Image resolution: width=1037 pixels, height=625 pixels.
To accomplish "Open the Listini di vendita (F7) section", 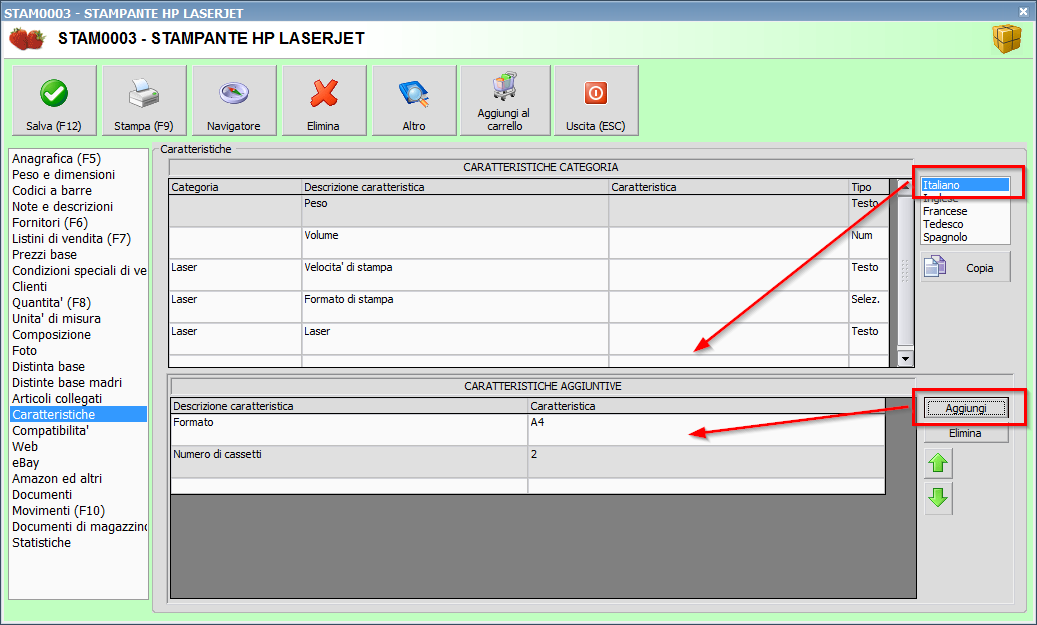I will pos(78,239).
